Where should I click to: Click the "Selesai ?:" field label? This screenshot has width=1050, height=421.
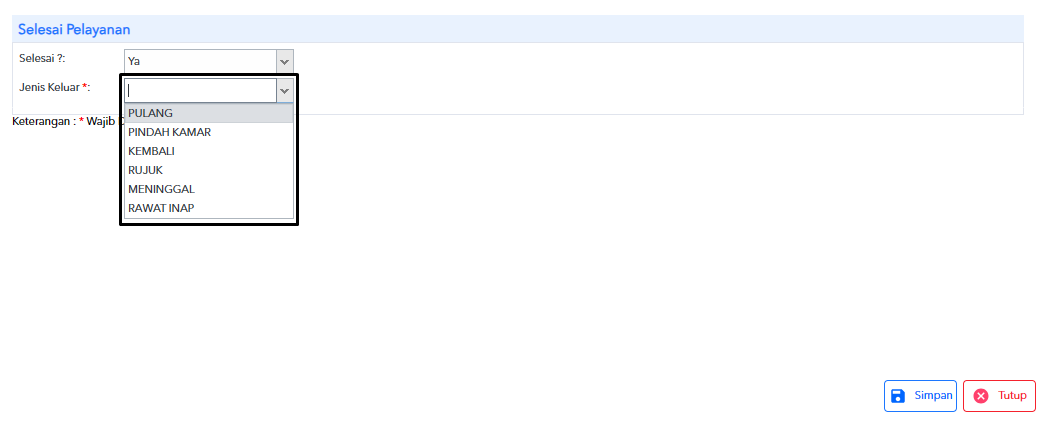coord(42,58)
